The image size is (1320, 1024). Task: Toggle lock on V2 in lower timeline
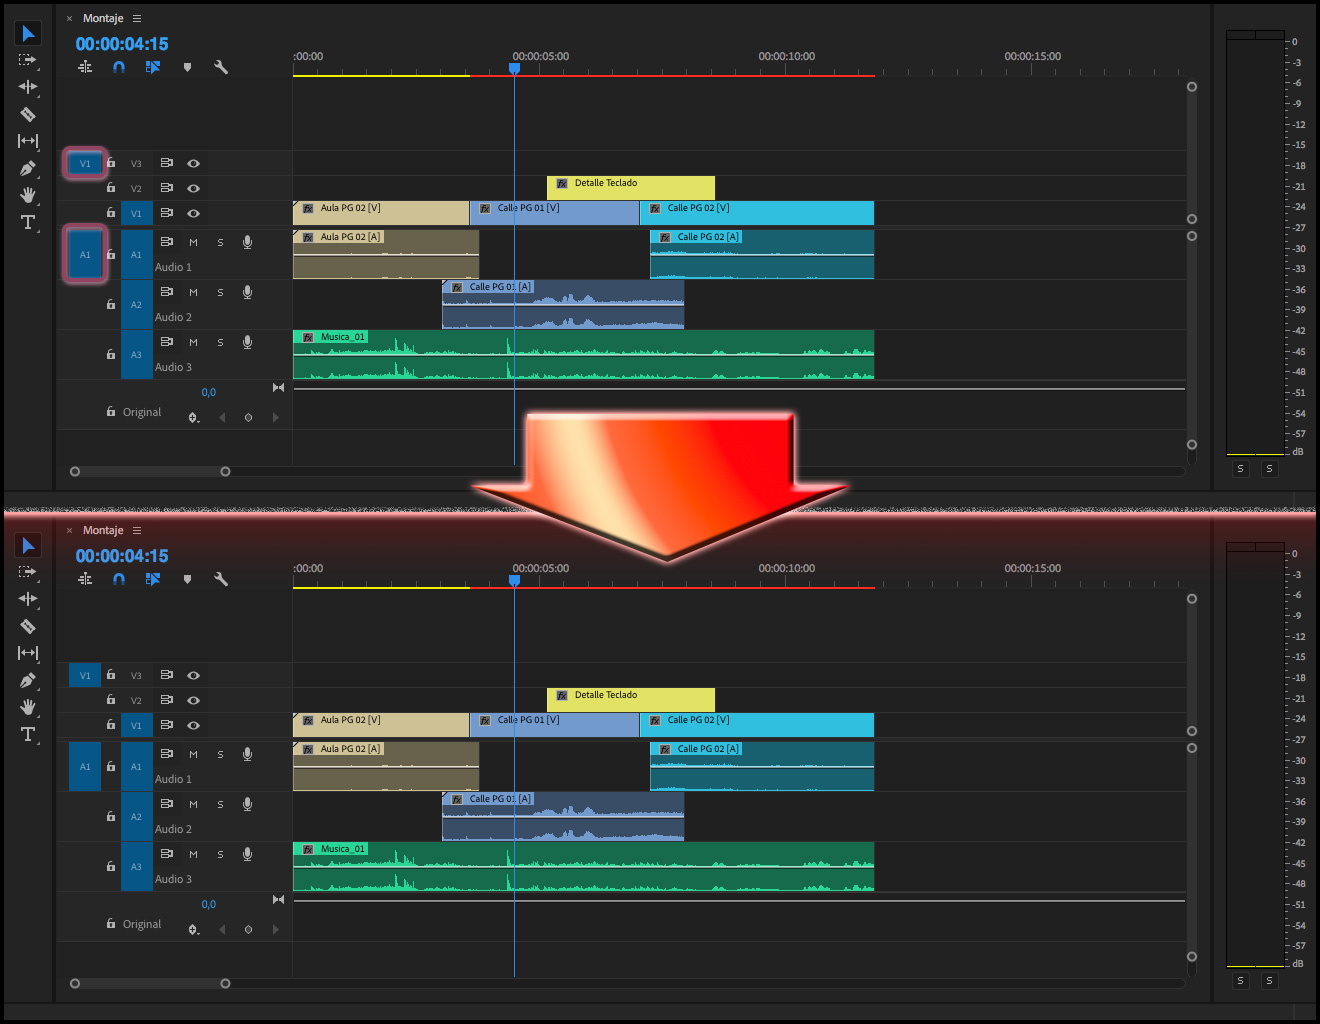click(x=111, y=700)
